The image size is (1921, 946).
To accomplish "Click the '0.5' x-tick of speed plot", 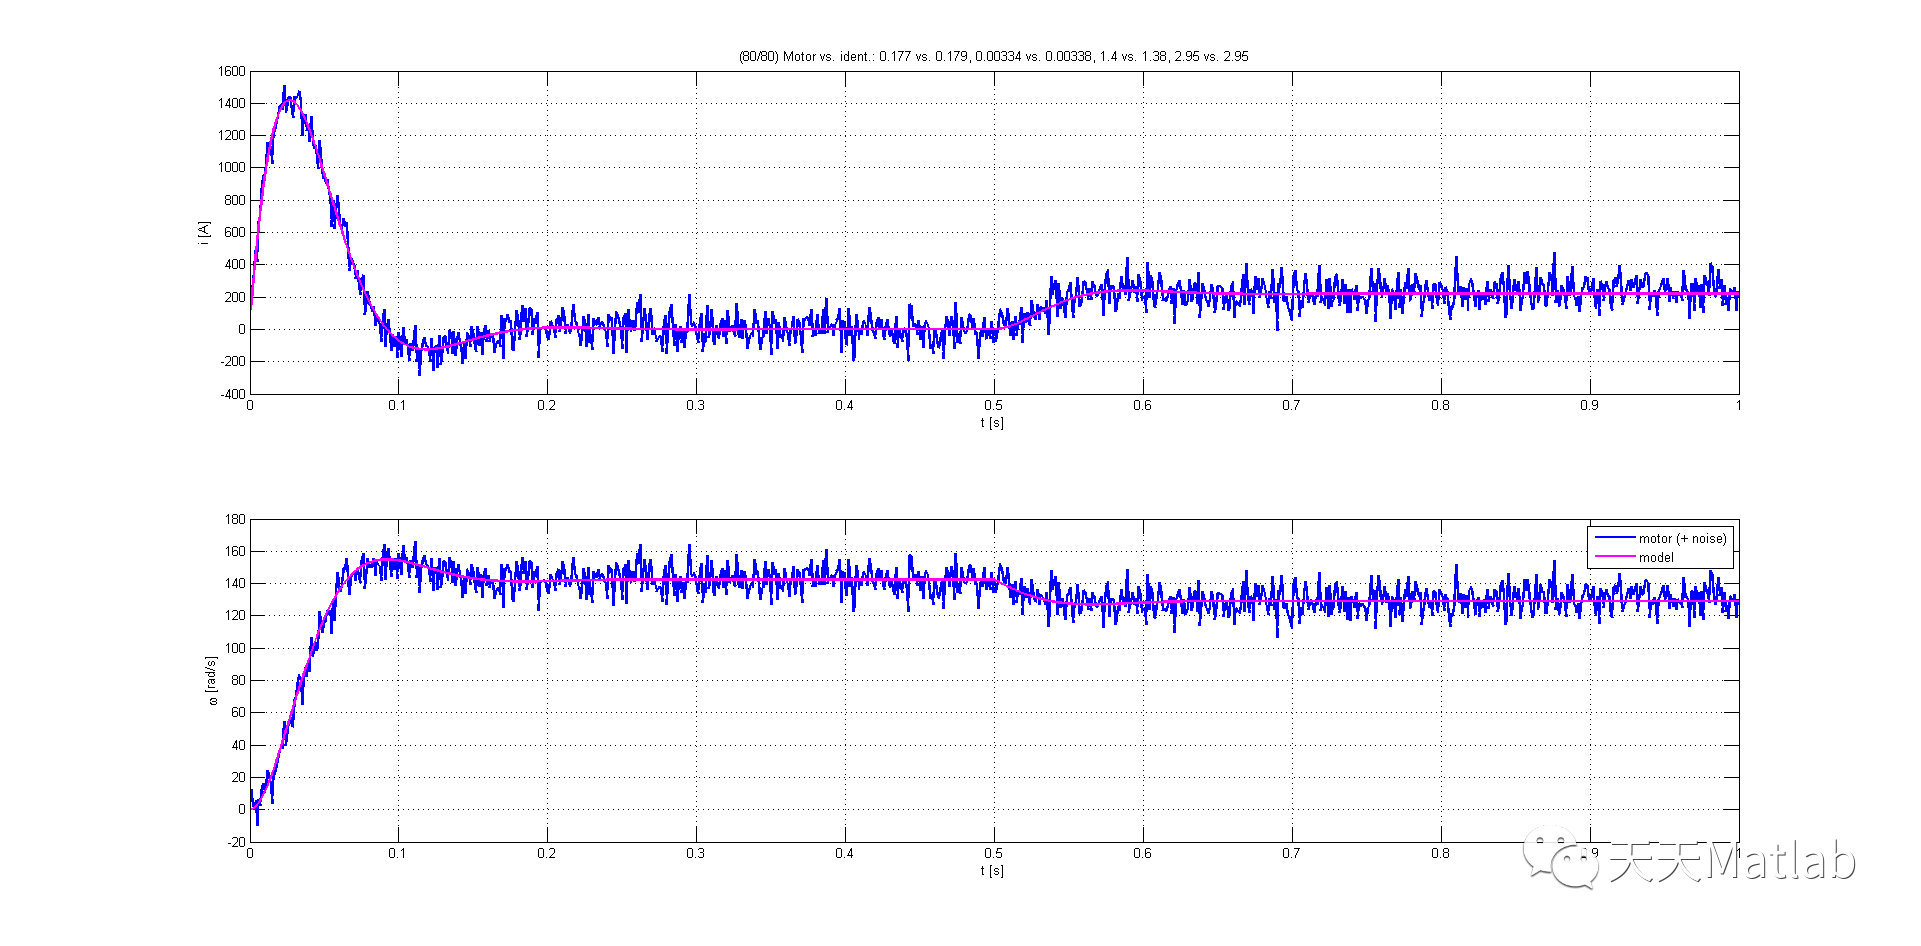I will coord(993,854).
